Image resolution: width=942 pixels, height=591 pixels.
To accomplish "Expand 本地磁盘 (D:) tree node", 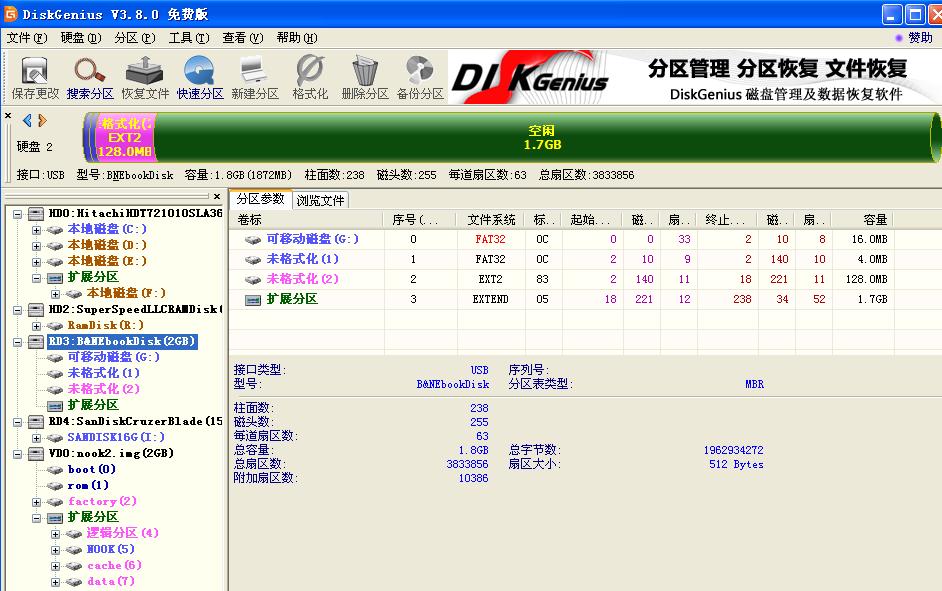I will pyautogui.click(x=37, y=246).
